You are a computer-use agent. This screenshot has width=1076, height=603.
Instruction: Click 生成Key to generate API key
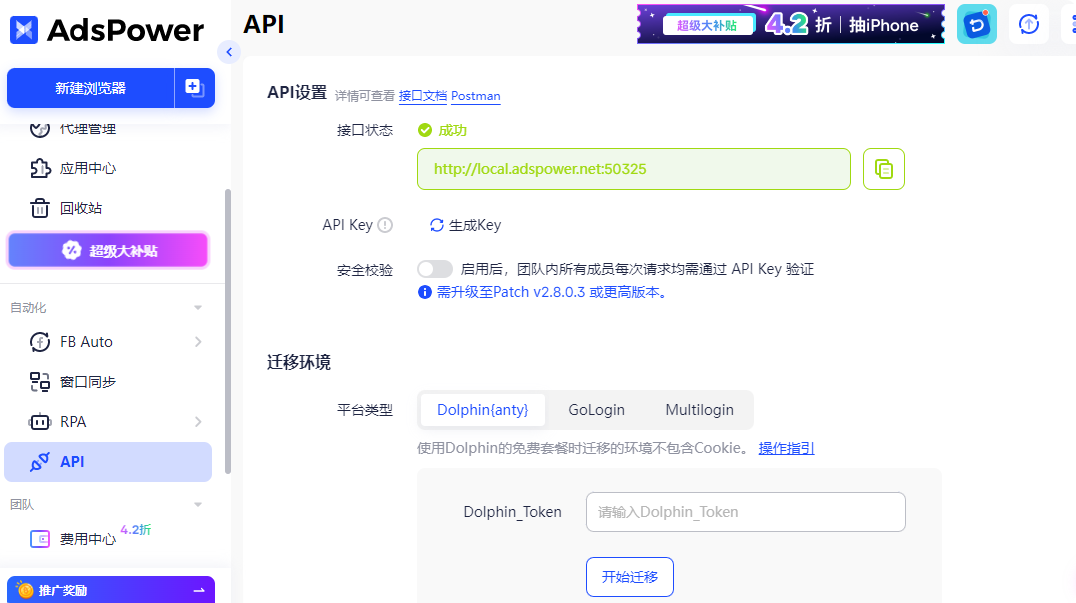coord(475,225)
